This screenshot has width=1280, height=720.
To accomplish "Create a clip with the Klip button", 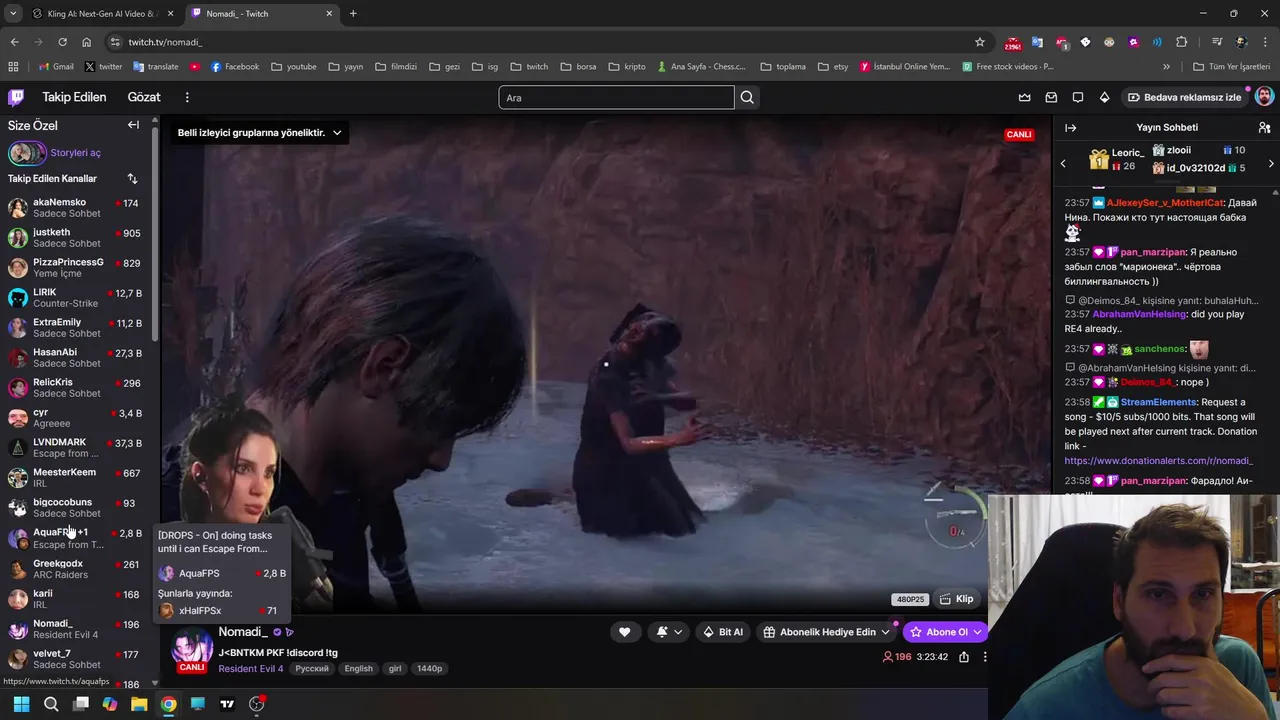I will tap(957, 599).
